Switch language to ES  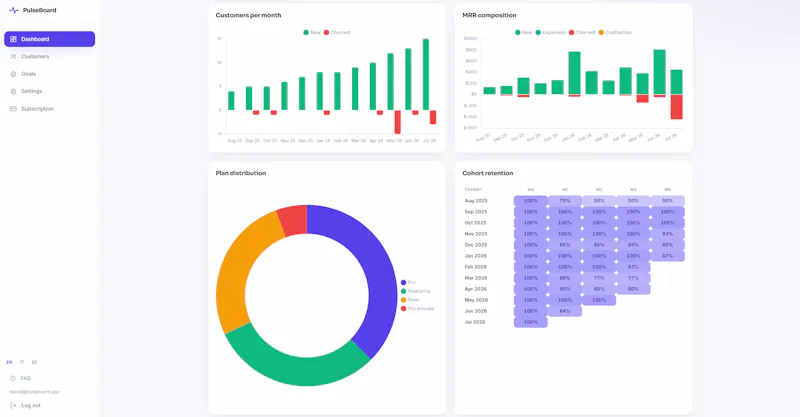tap(34, 362)
